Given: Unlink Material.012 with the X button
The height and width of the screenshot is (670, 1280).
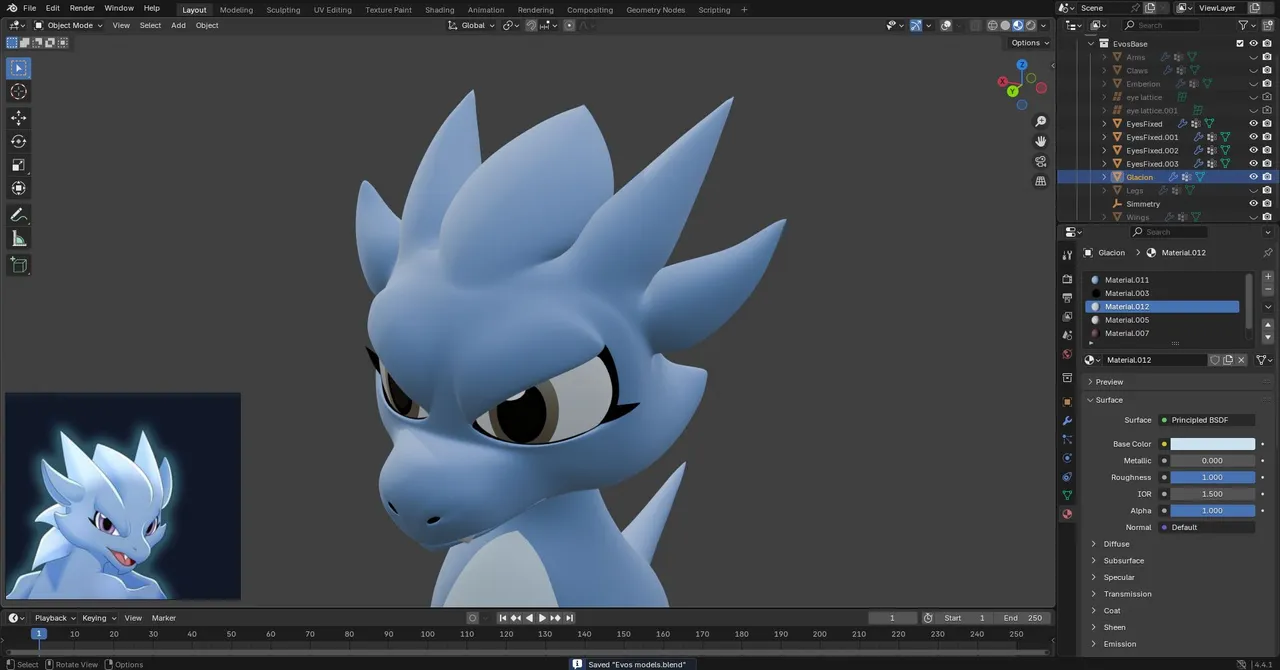Looking at the screenshot, I should coord(1242,360).
